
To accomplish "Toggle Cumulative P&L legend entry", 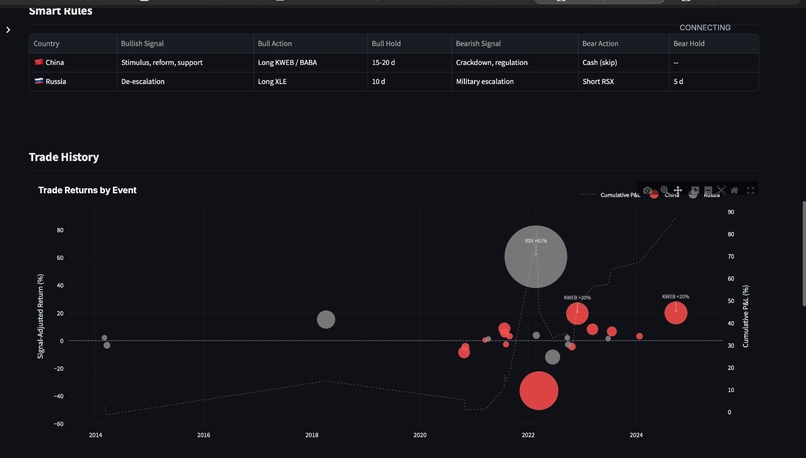I will click(611, 195).
